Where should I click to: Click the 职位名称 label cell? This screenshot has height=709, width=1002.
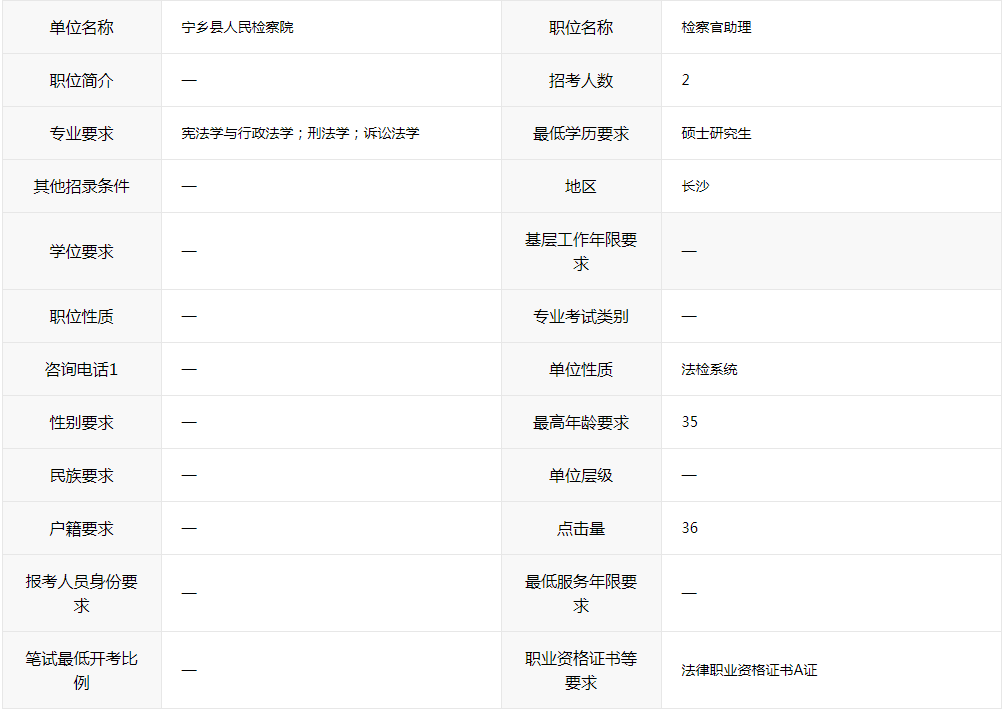click(581, 27)
